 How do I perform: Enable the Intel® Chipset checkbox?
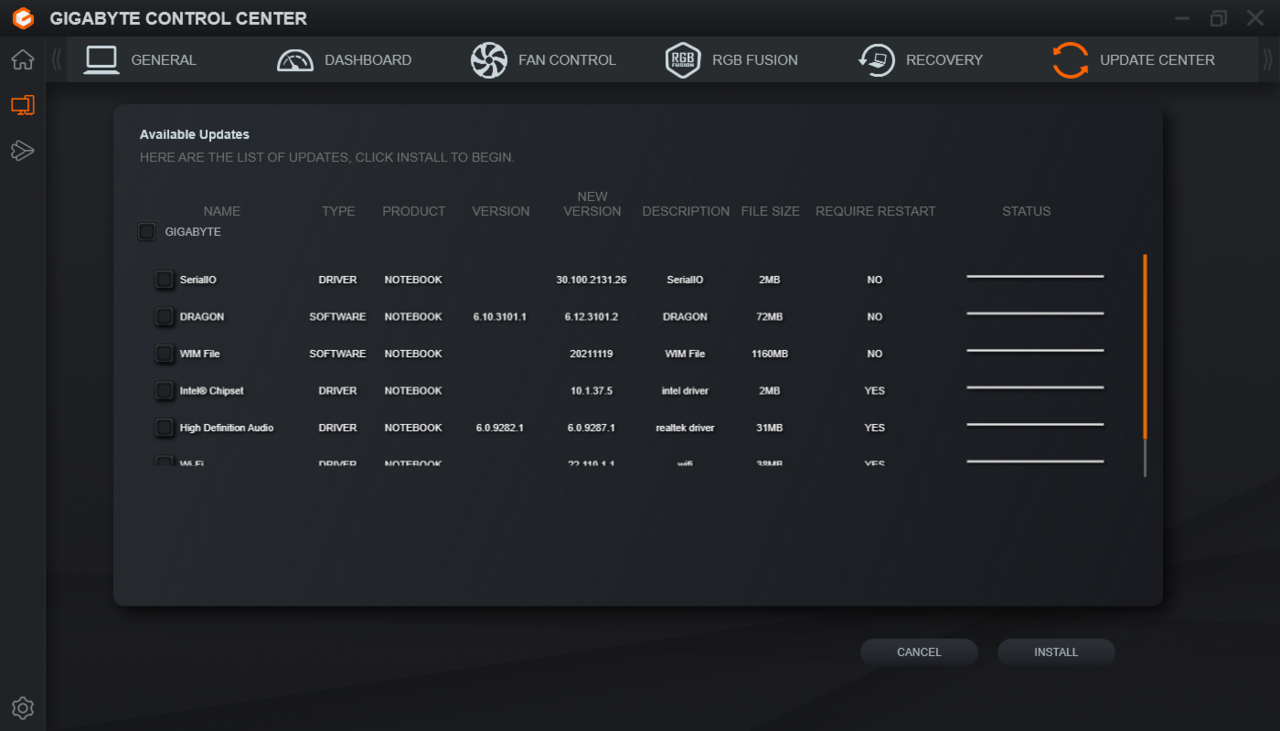164,391
